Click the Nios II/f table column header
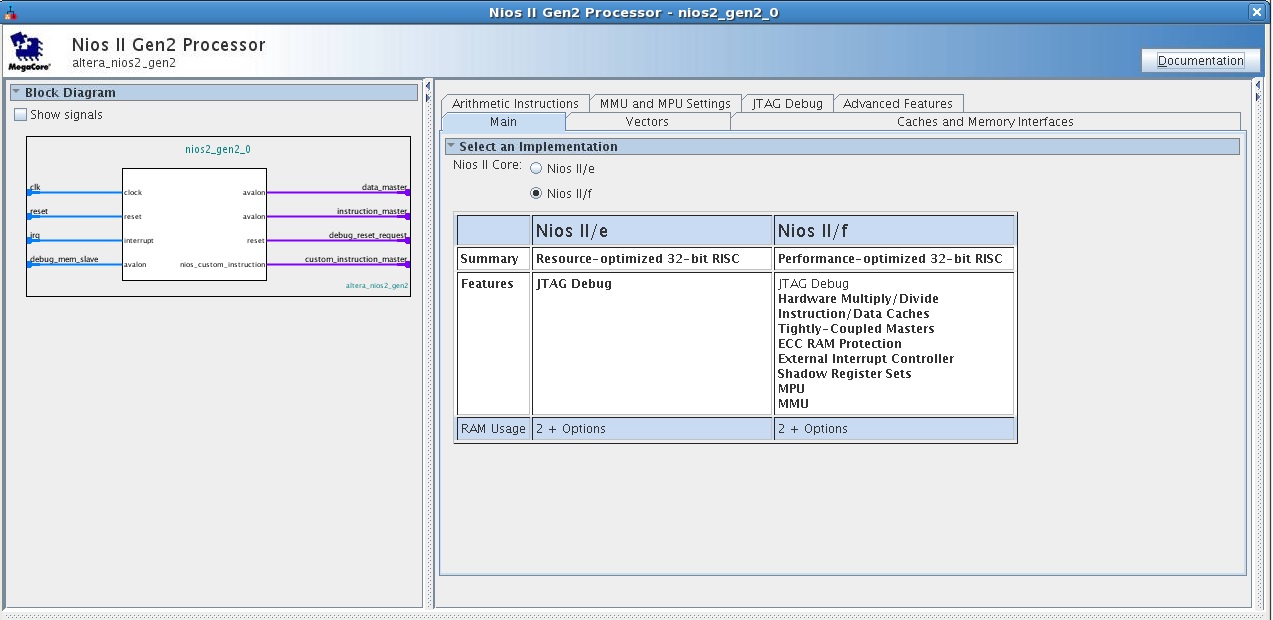Screen dimensions: 1273x620 click(894, 231)
